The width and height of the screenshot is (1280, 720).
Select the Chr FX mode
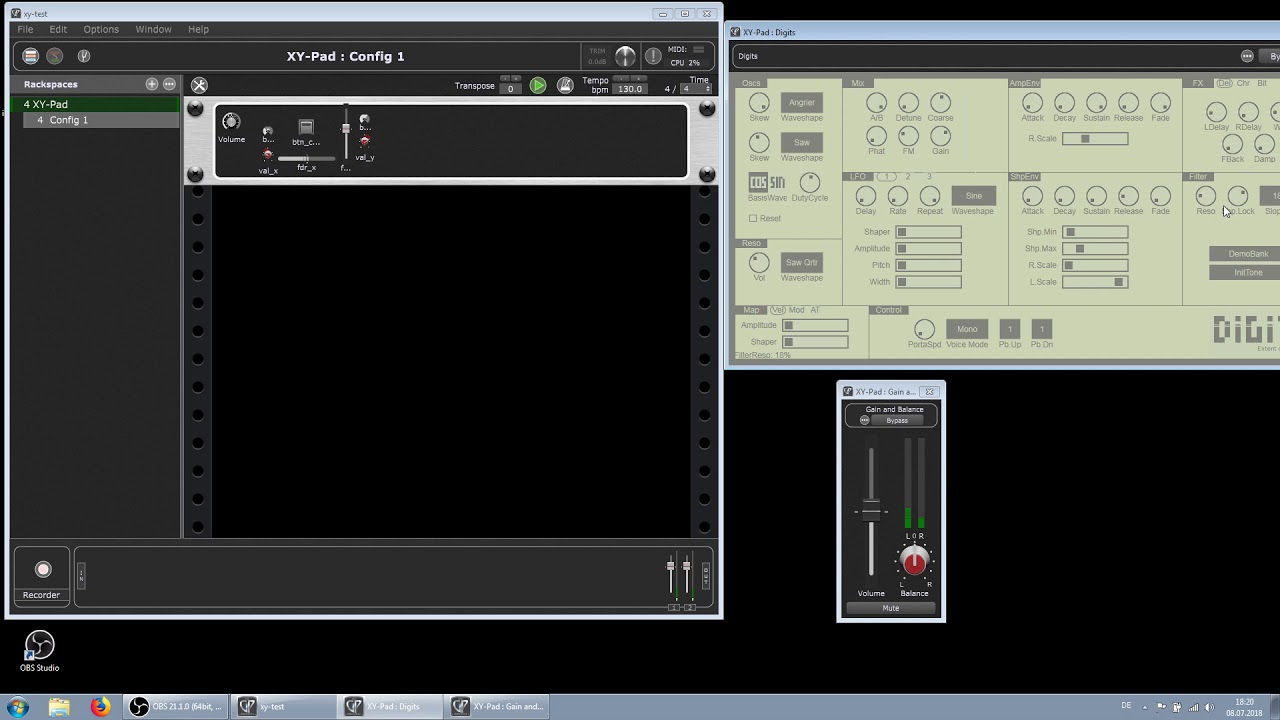tap(1244, 83)
